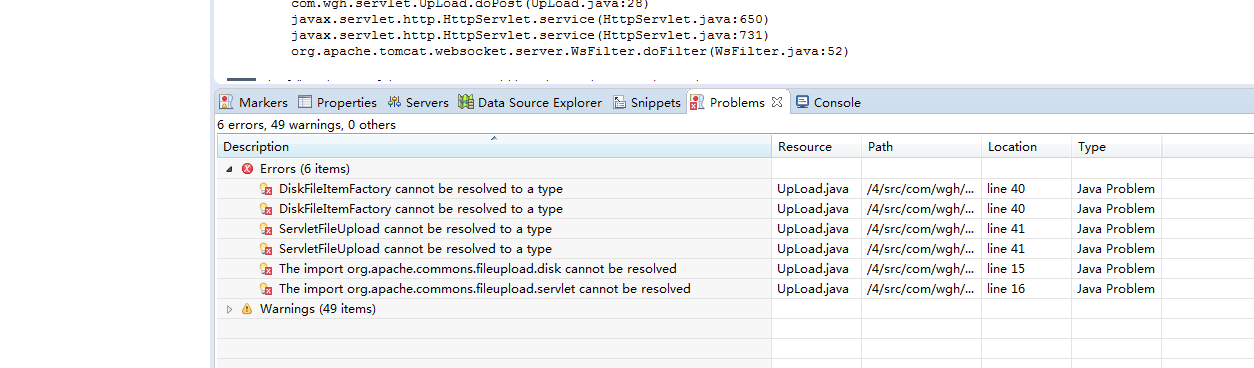
Task: Switch to the Snippets tab
Action: click(647, 102)
